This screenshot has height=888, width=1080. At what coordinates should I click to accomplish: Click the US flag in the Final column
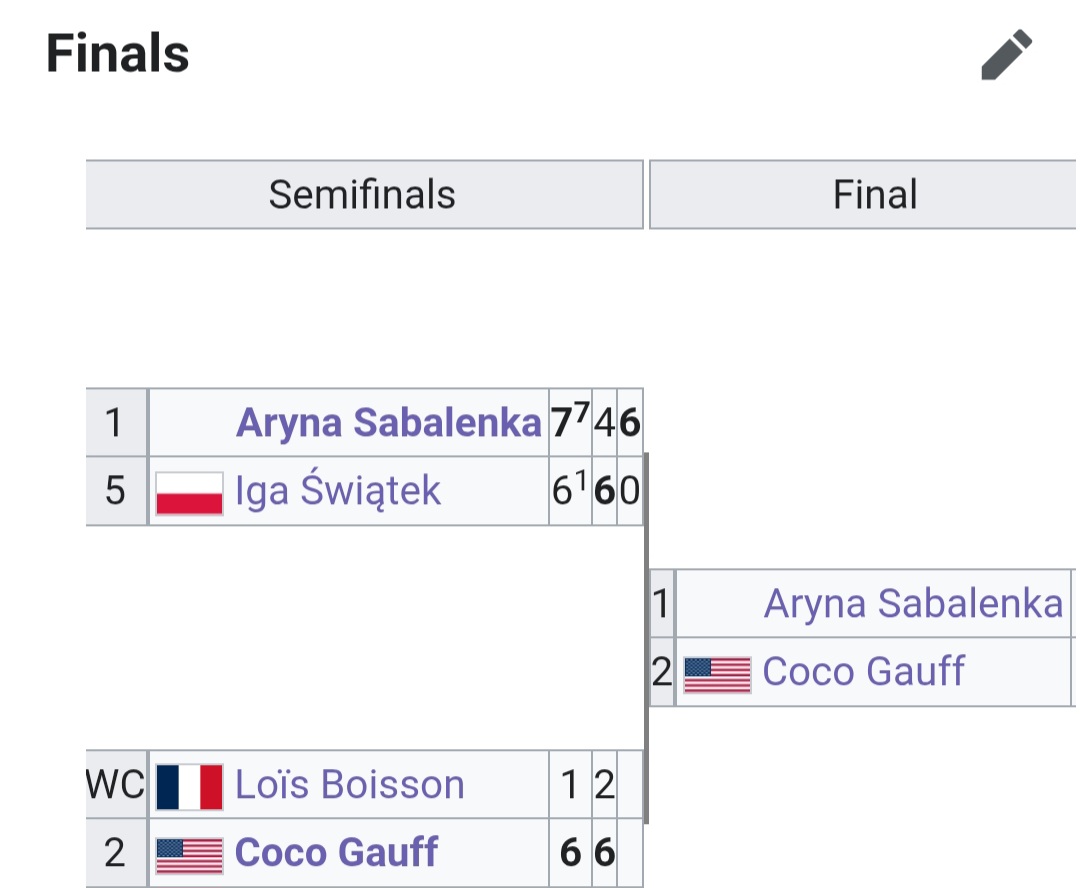point(717,673)
